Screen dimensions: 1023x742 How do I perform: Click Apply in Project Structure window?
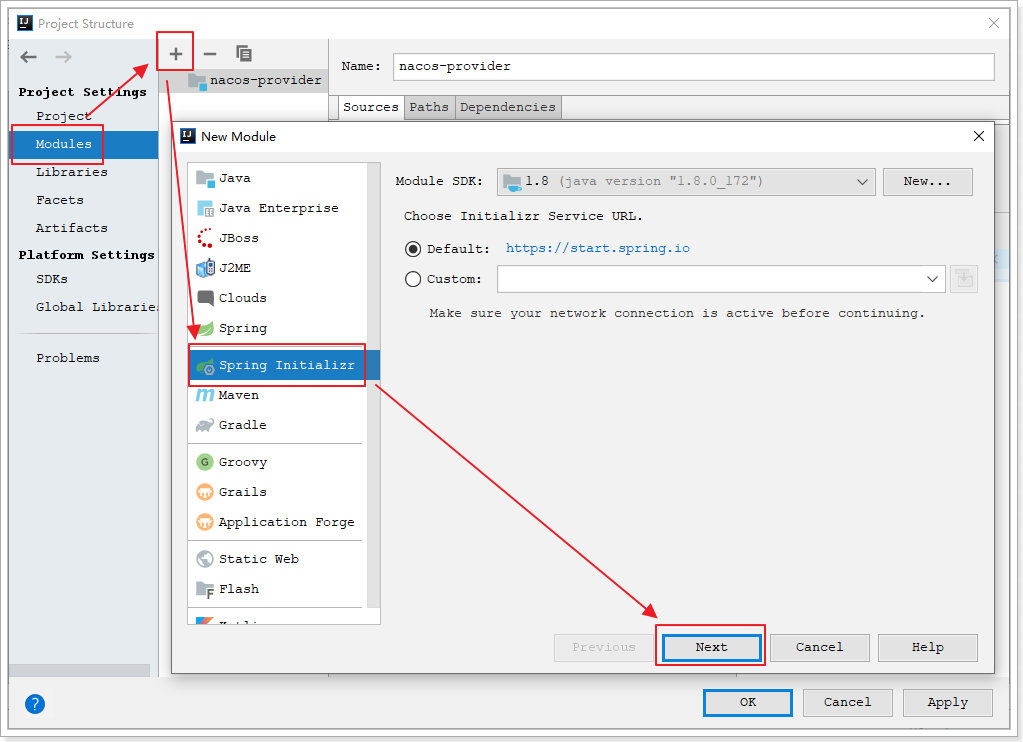click(947, 702)
